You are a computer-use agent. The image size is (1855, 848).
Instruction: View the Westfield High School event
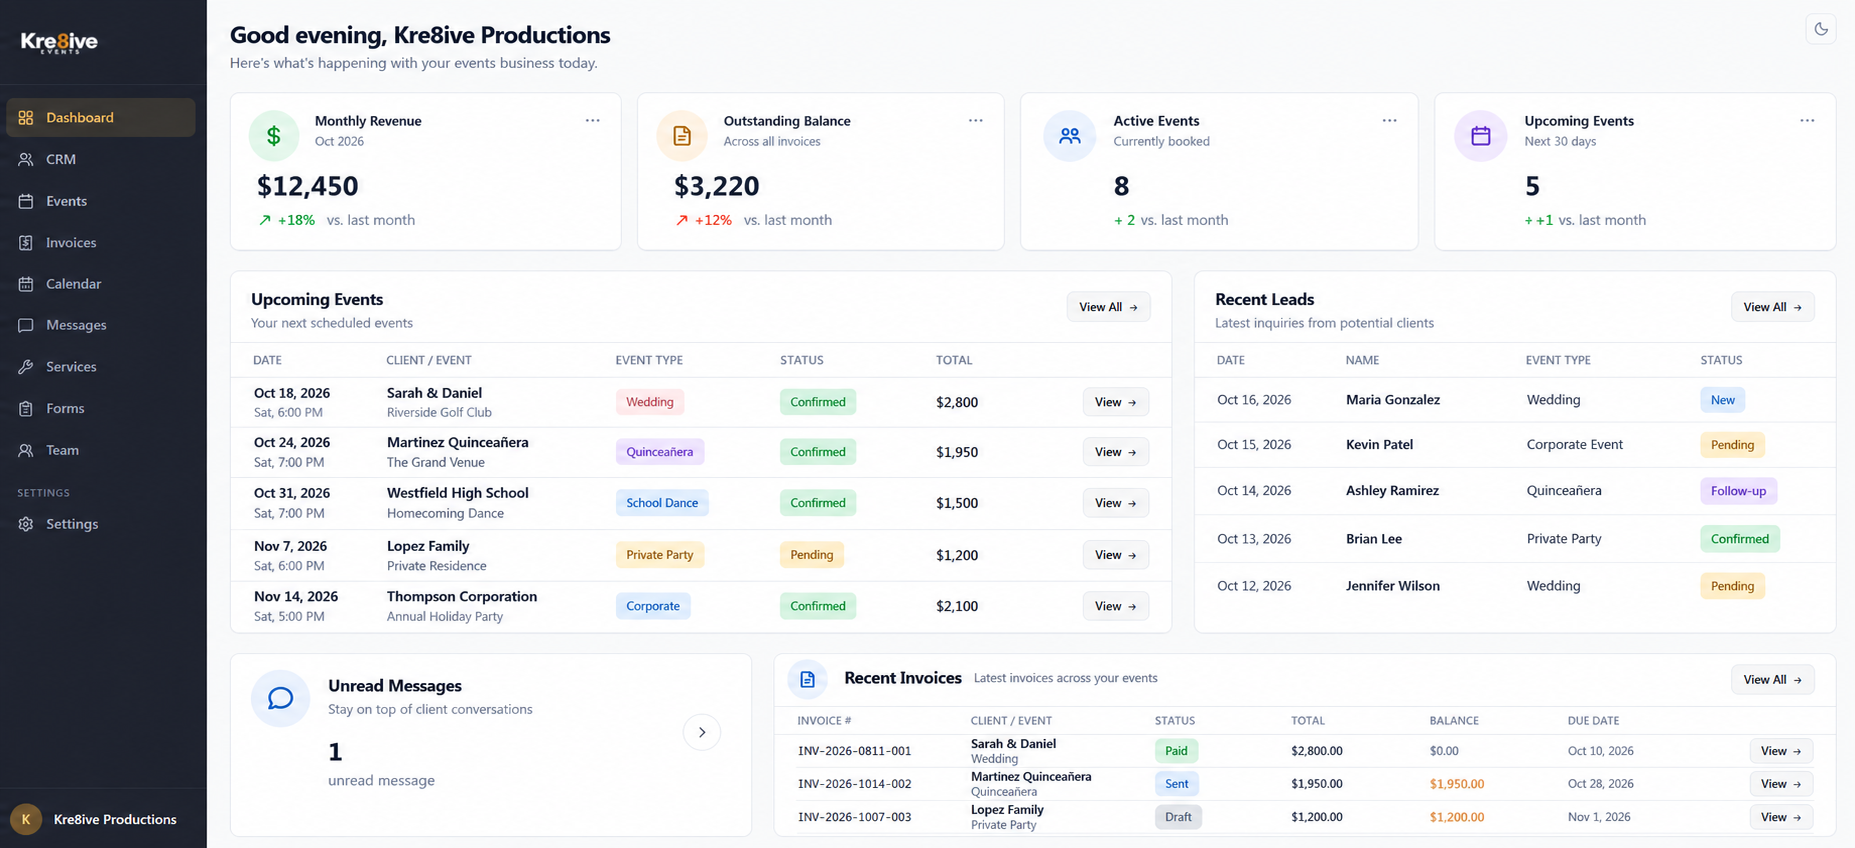tap(1115, 503)
